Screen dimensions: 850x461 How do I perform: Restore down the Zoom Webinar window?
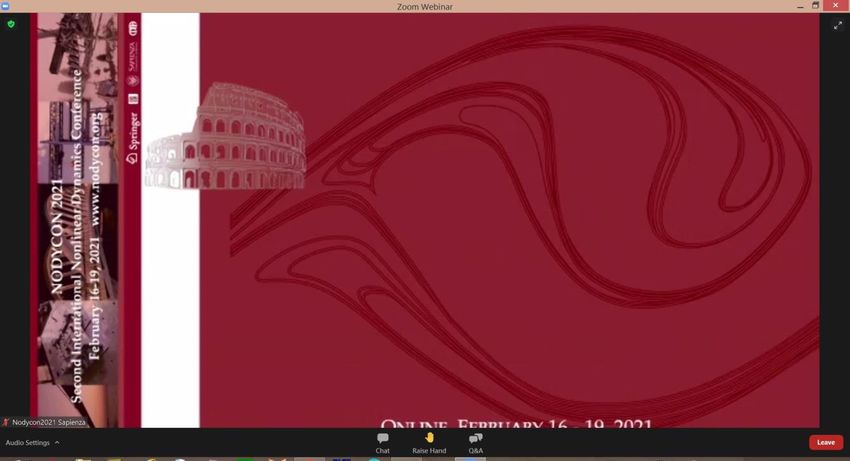(x=815, y=5)
